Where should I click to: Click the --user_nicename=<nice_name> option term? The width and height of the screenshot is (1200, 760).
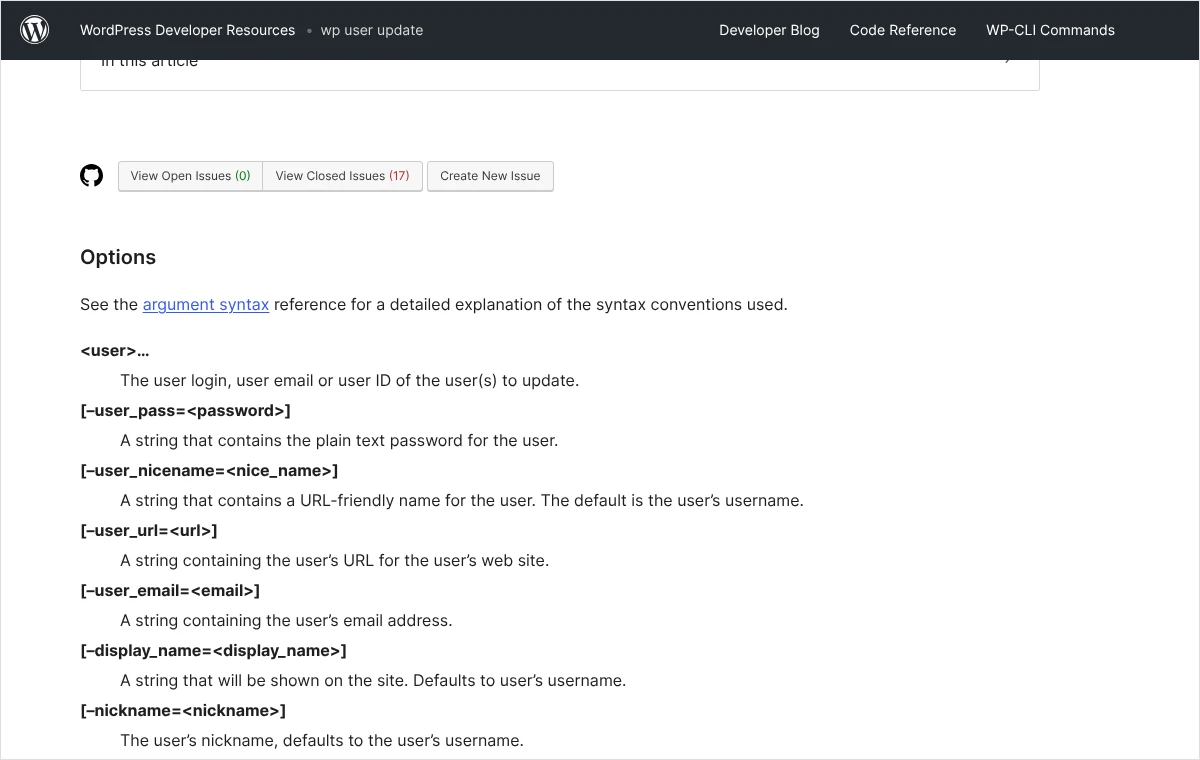209,471
